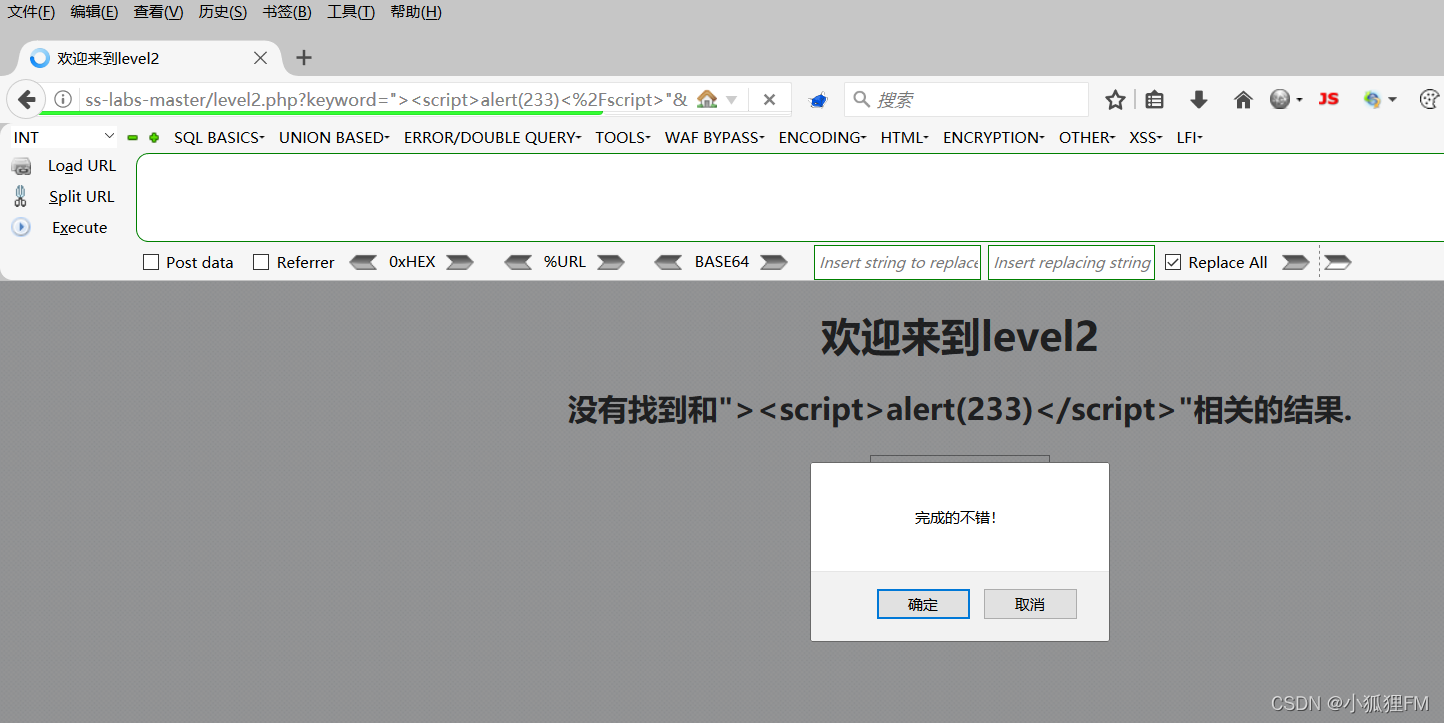This screenshot has height=723, width=1444.
Task: Click filled arrow after Replace All
Action: pyautogui.click(x=1295, y=262)
